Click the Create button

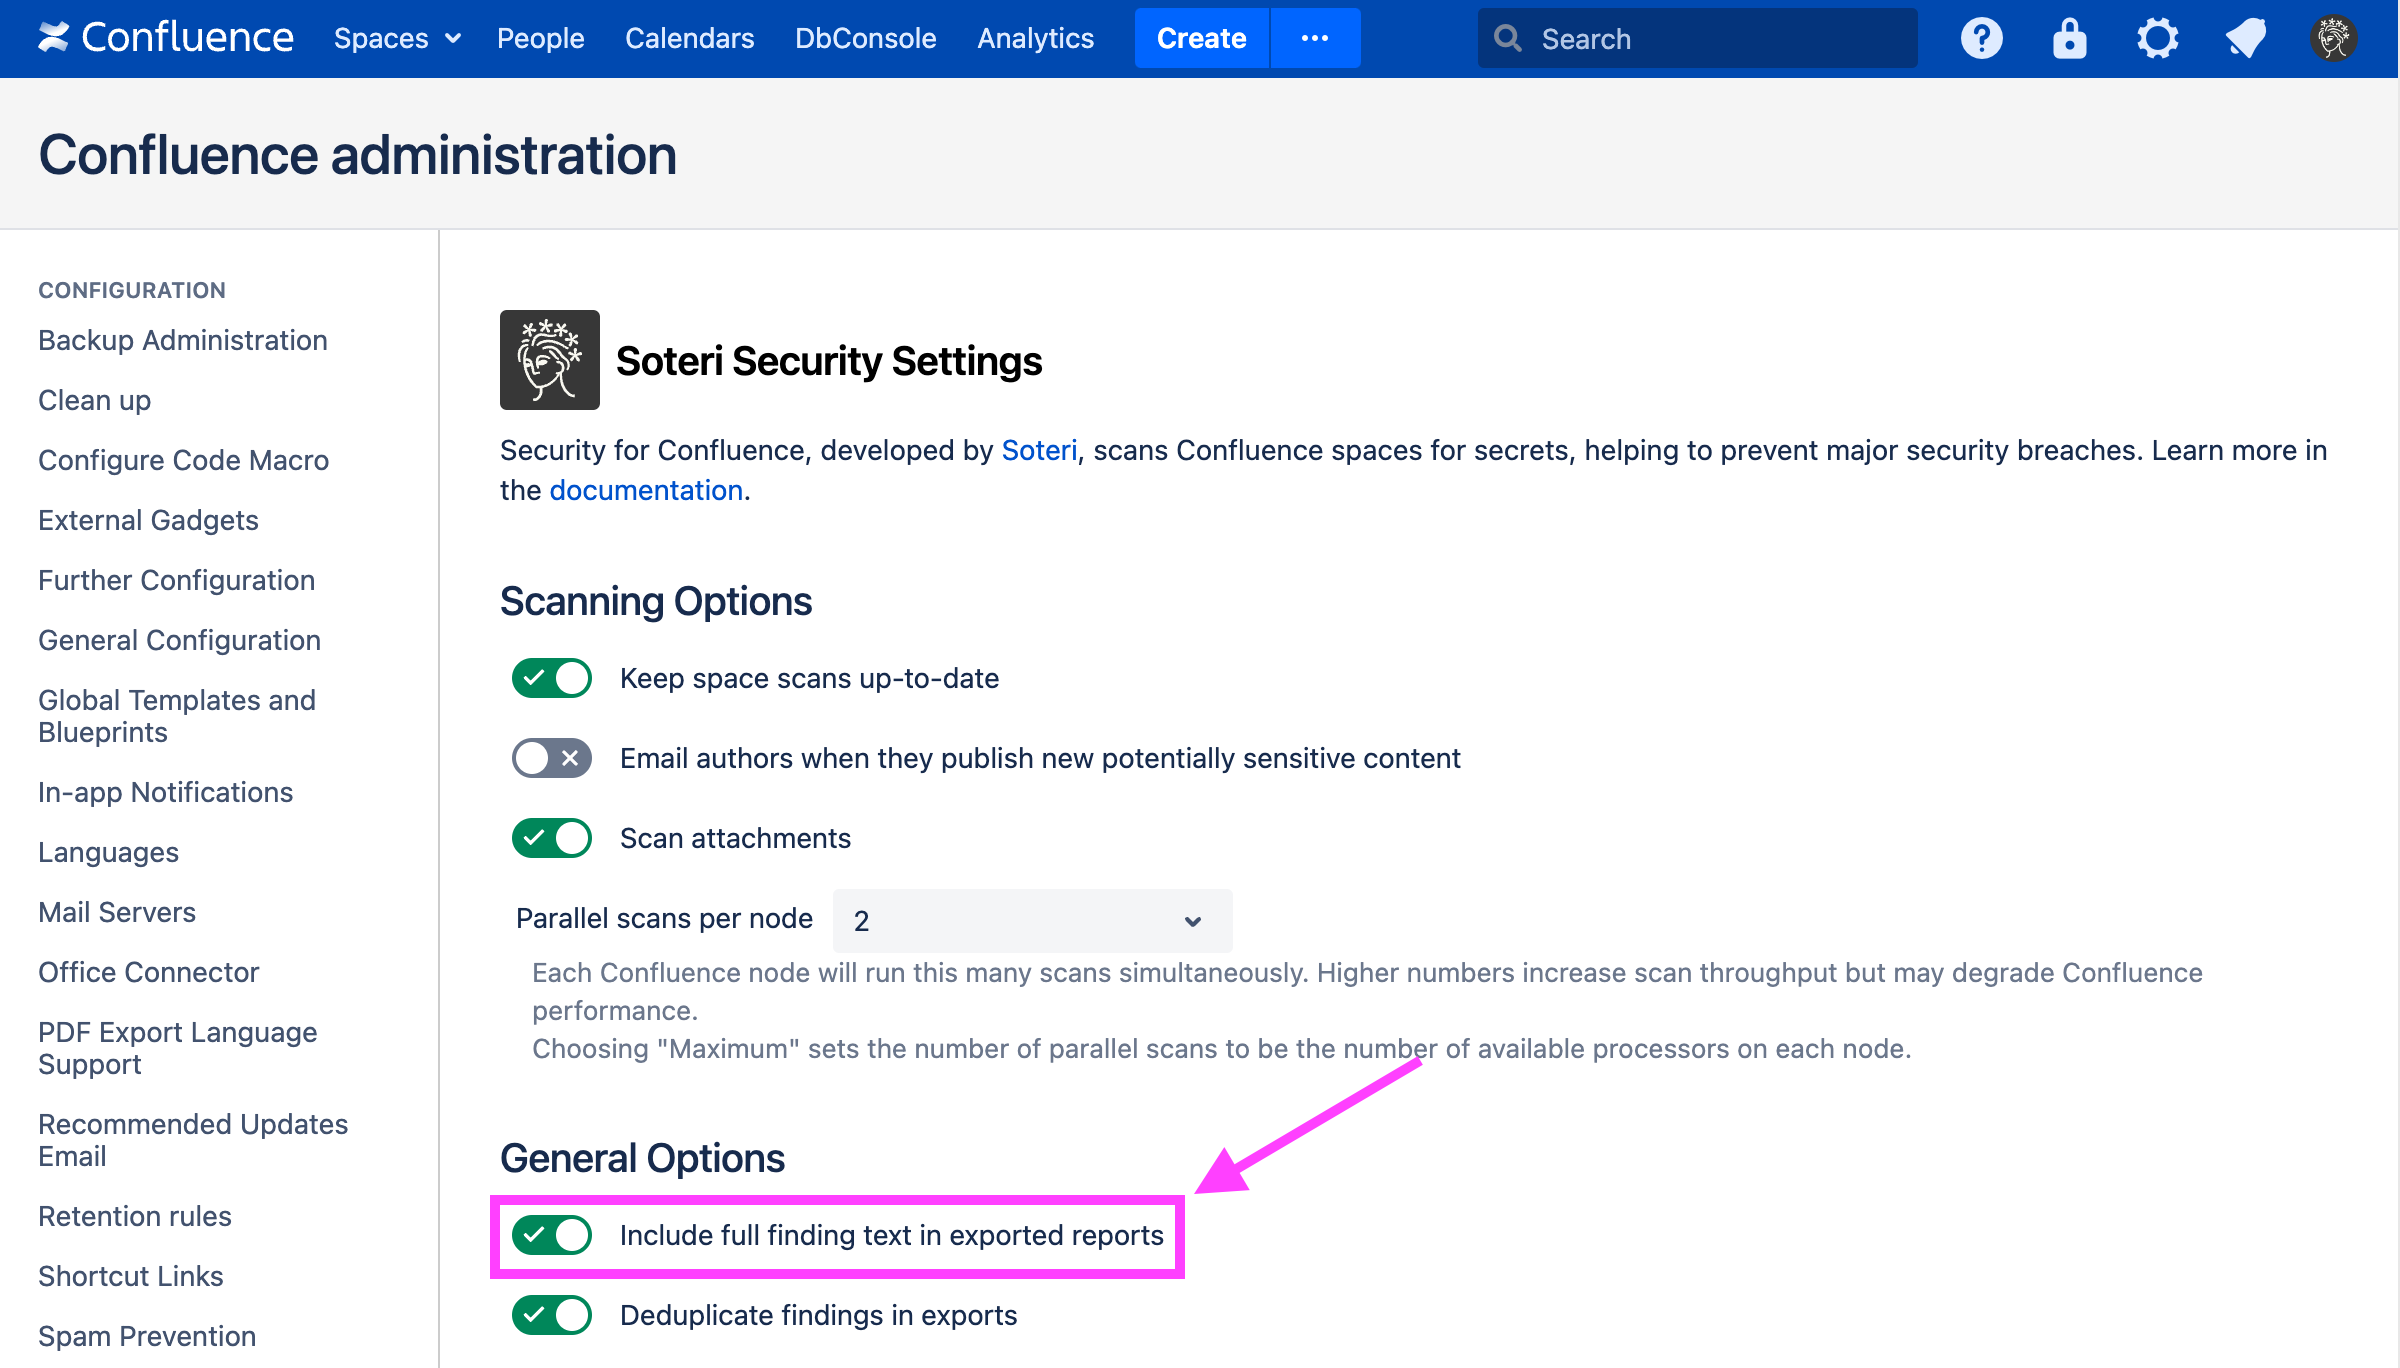coord(1201,39)
